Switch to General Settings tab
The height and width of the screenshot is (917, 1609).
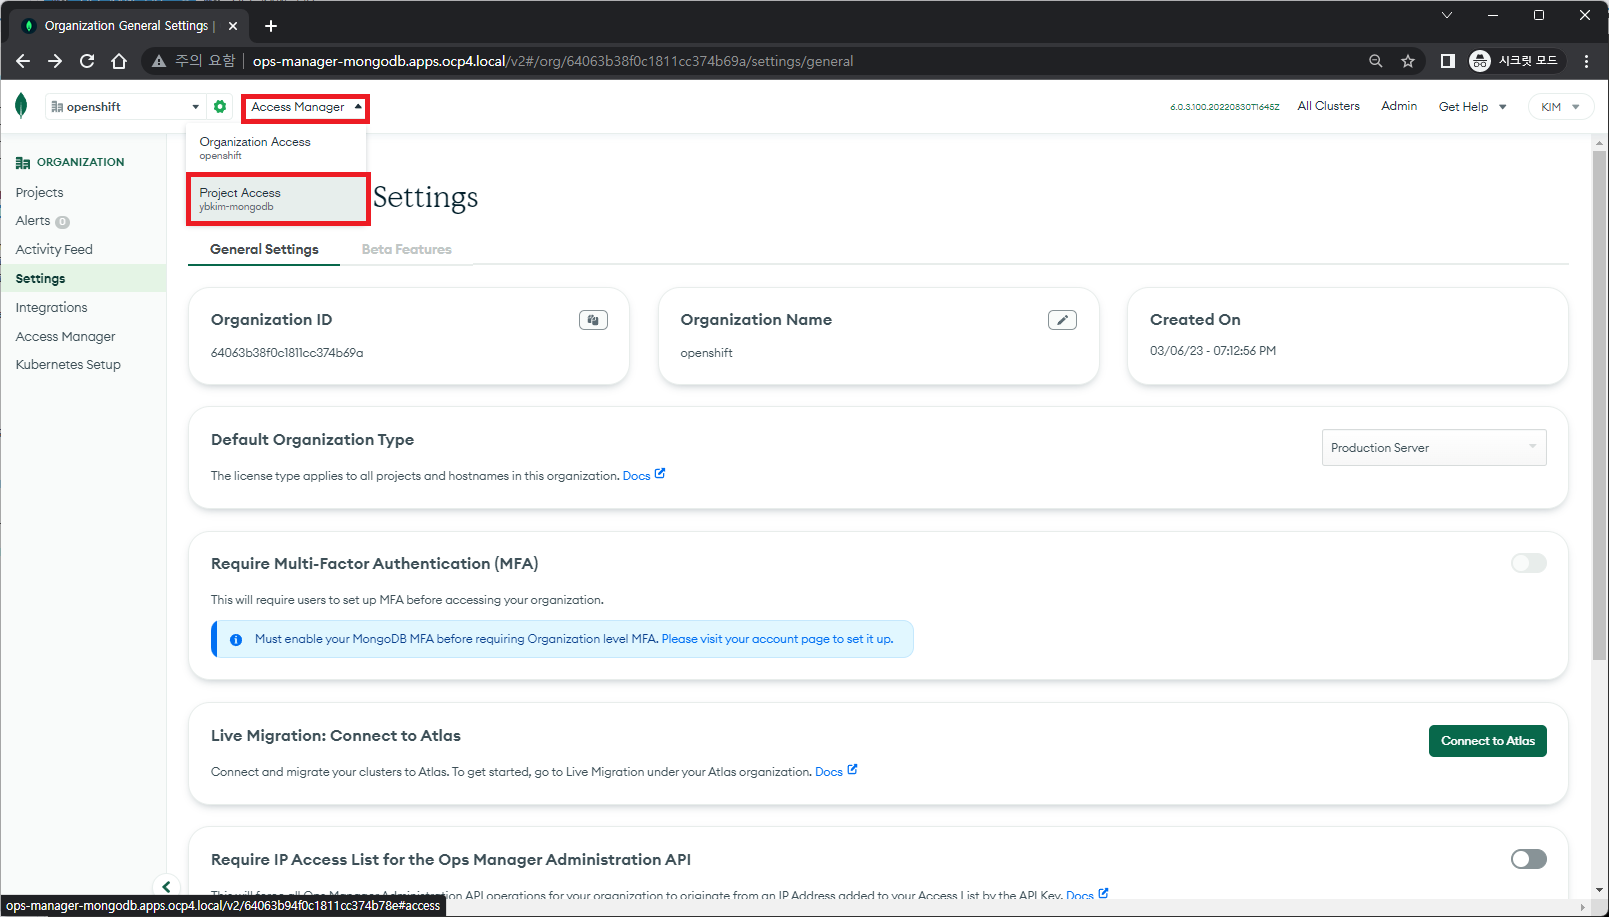[x=264, y=249]
